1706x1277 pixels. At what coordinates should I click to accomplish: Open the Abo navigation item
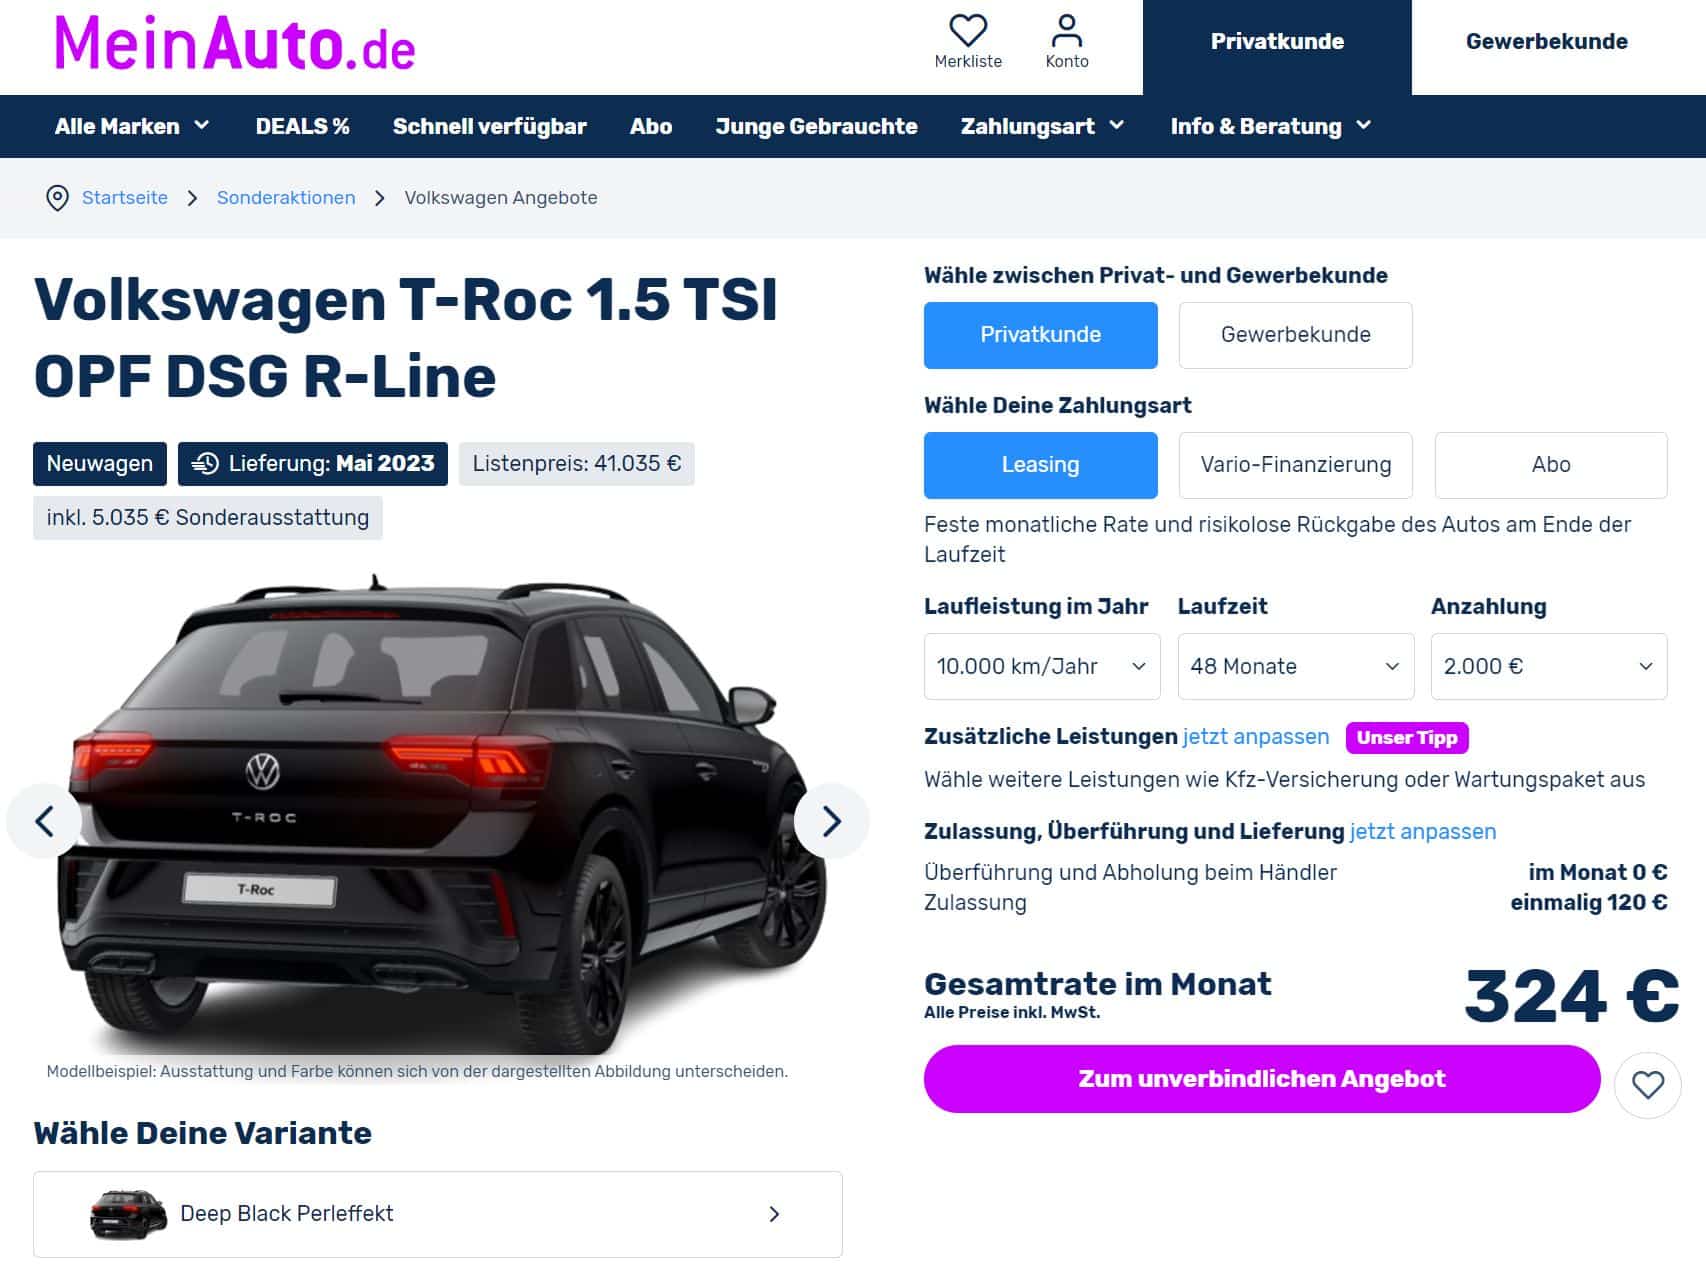651,126
